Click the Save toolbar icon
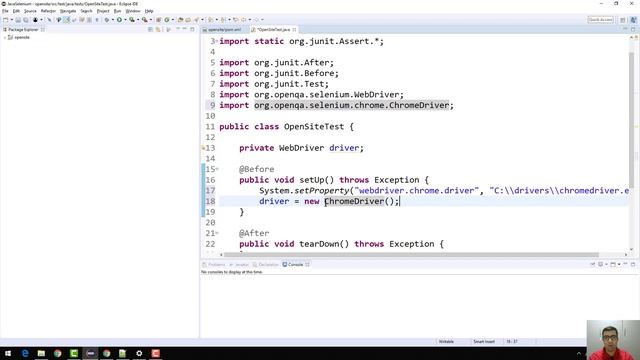Screen dimensions: 640x360 [18, 20]
